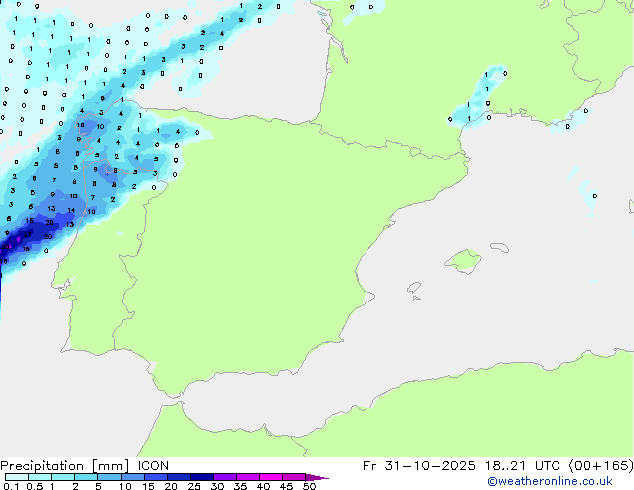
Task: Pick the 15–20 mm legend color swatch
Action: coord(155,477)
